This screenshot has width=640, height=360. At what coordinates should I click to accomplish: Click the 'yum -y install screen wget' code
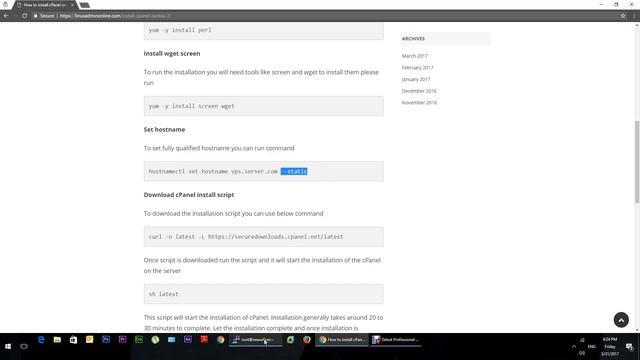pyautogui.click(x=191, y=106)
